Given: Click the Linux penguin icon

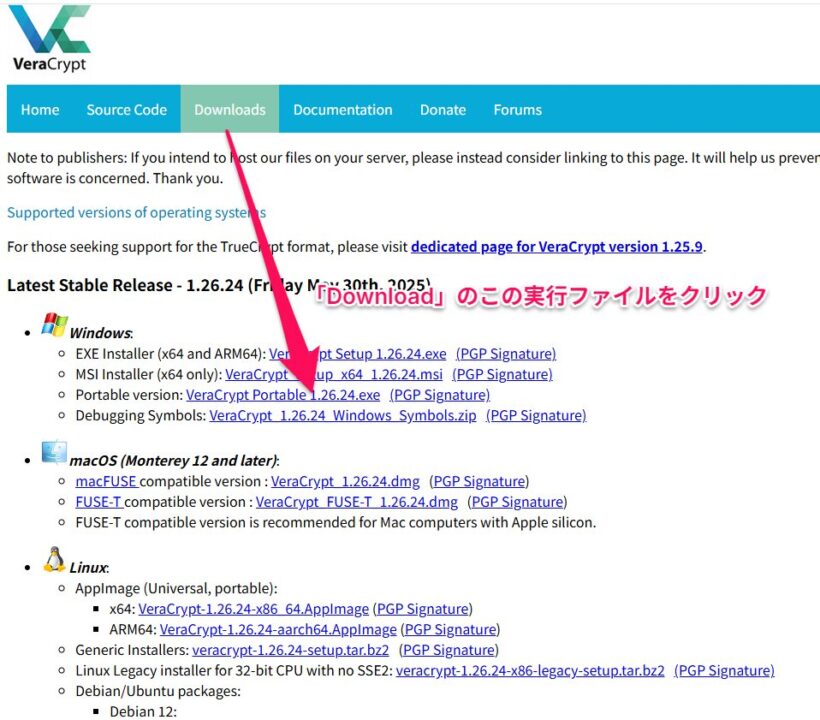Looking at the screenshot, I should (54, 559).
